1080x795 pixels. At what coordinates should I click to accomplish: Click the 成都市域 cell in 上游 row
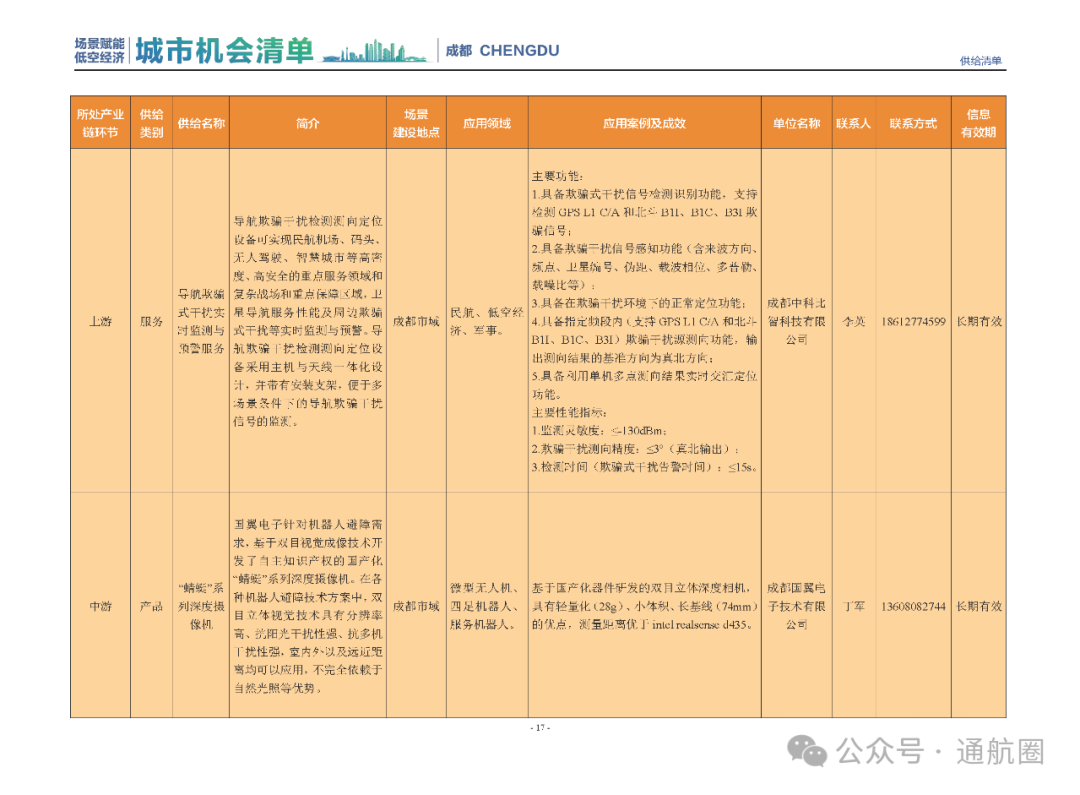tap(416, 321)
